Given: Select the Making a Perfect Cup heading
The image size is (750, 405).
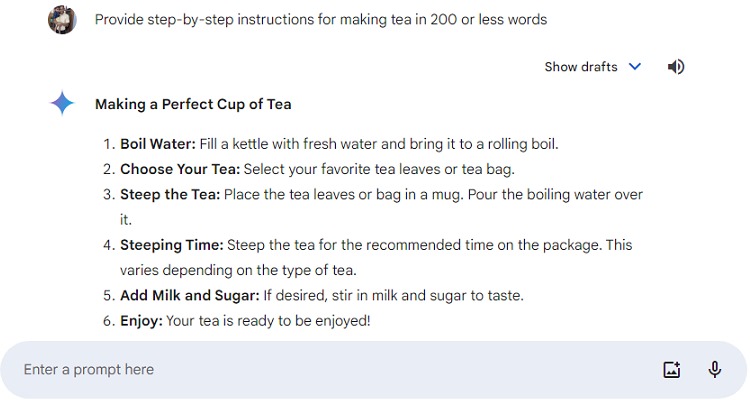Looking at the screenshot, I should pos(193,104).
